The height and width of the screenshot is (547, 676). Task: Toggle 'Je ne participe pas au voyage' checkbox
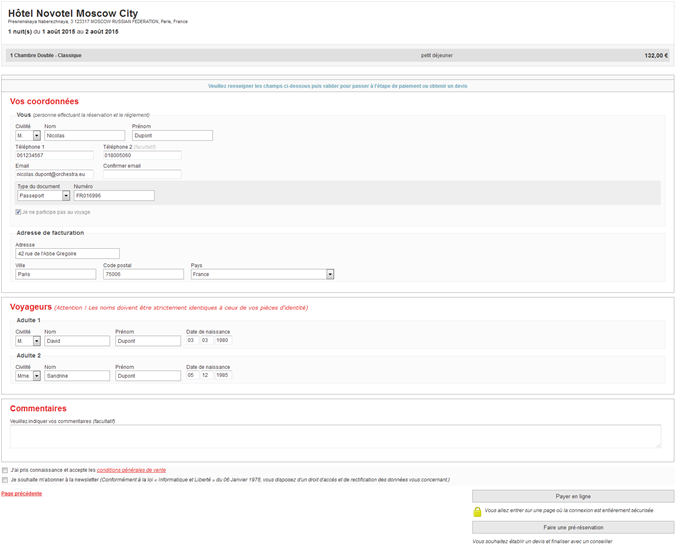click(18, 212)
